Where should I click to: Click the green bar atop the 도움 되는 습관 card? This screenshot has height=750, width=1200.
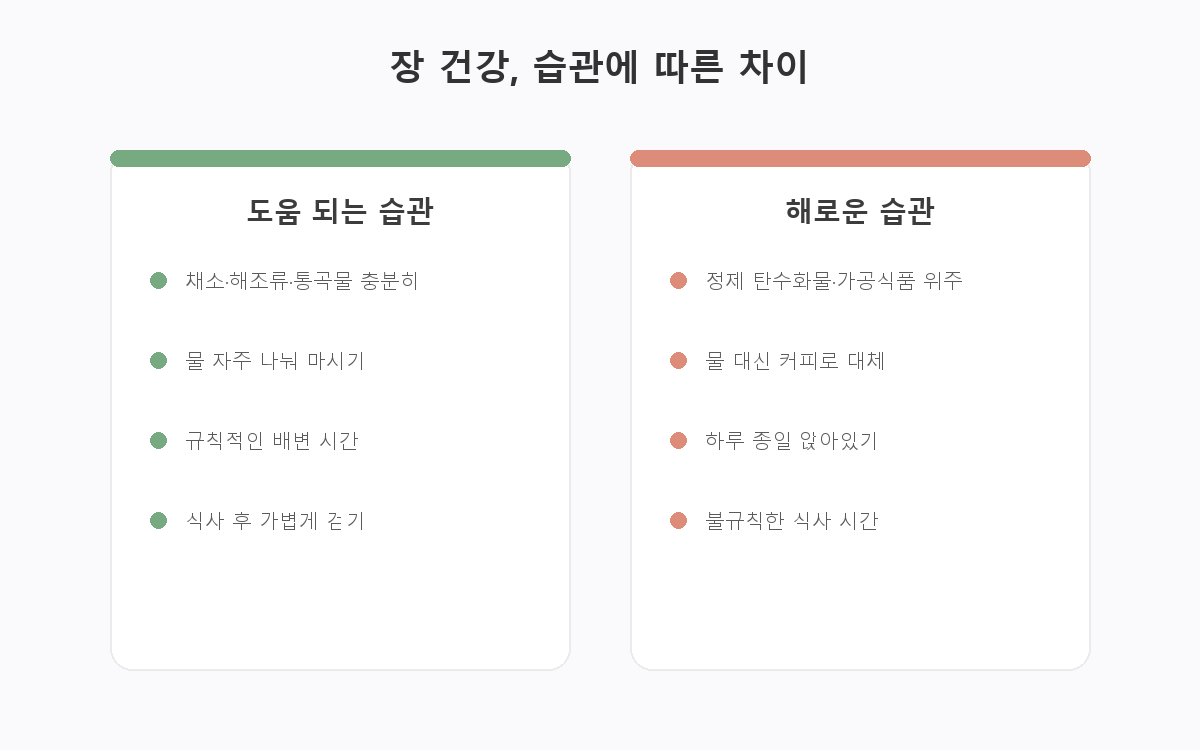point(340,158)
